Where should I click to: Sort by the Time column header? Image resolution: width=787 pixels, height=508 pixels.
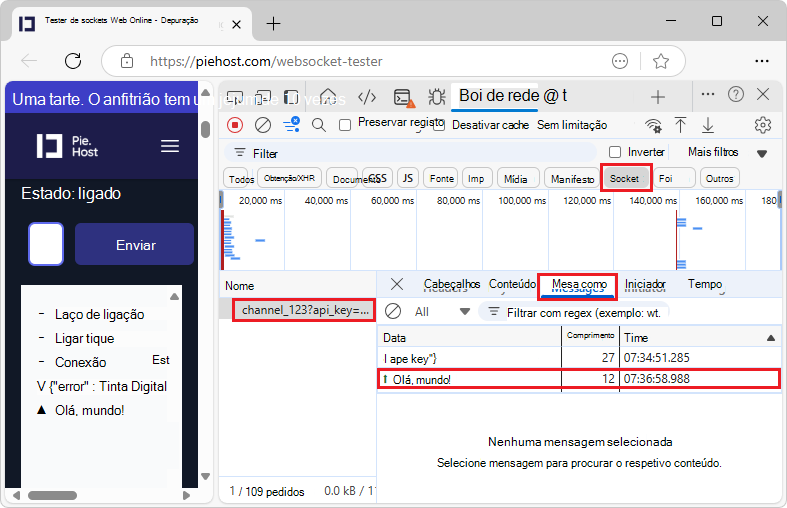tap(700, 337)
